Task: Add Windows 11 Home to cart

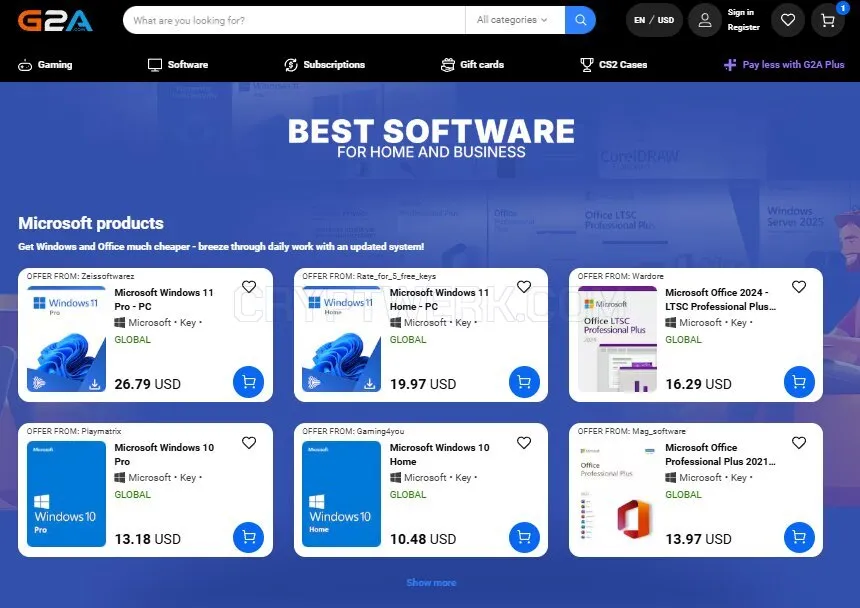Action: [524, 382]
